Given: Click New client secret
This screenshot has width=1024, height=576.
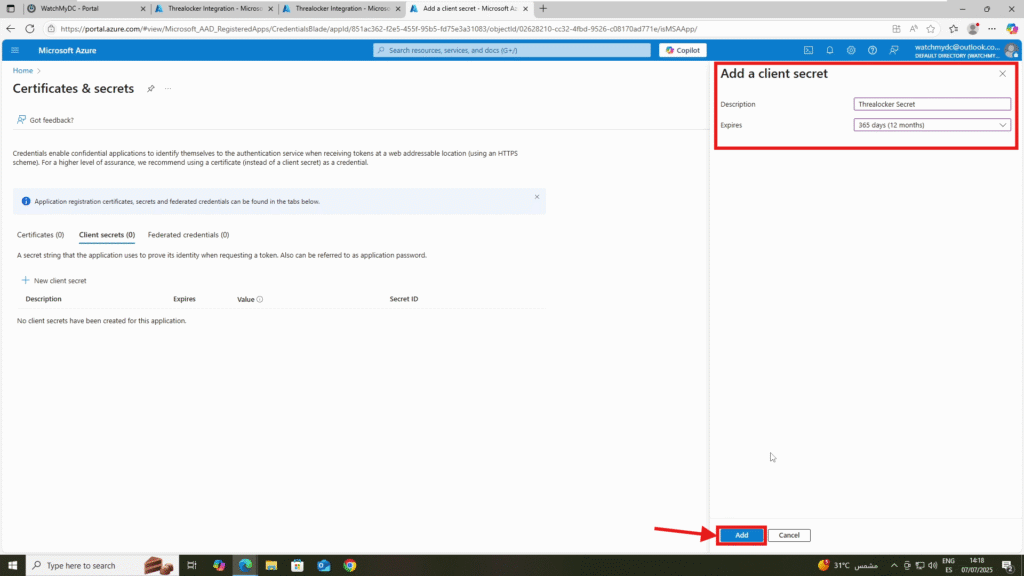Looking at the screenshot, I should click(x=54, y=281).
